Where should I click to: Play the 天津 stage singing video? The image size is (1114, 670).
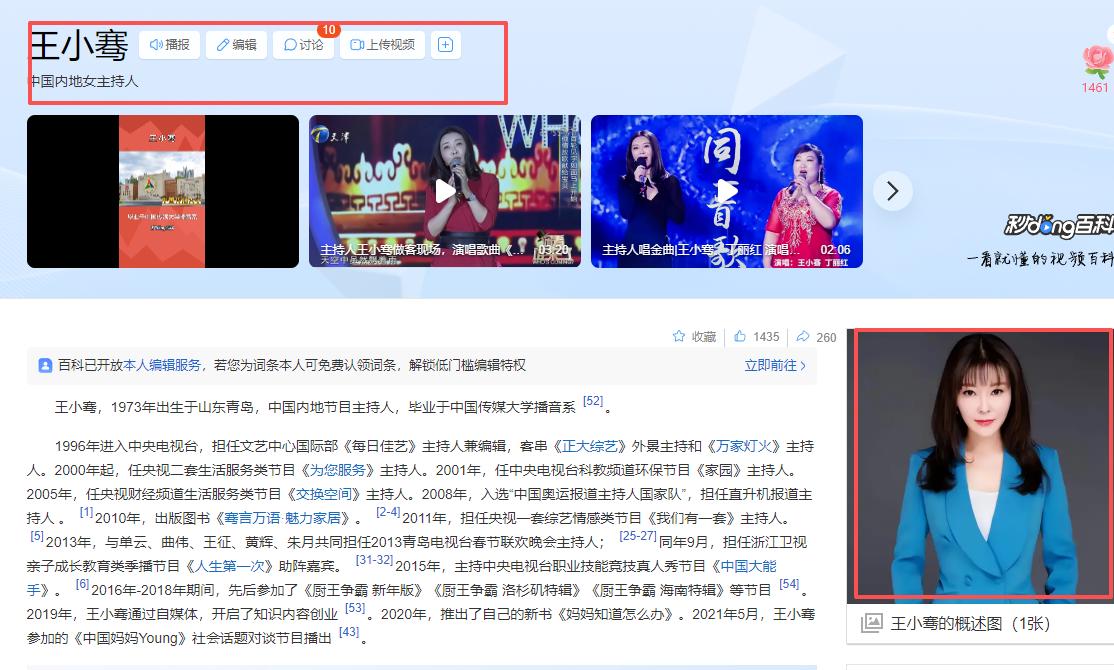pos(445,191)
